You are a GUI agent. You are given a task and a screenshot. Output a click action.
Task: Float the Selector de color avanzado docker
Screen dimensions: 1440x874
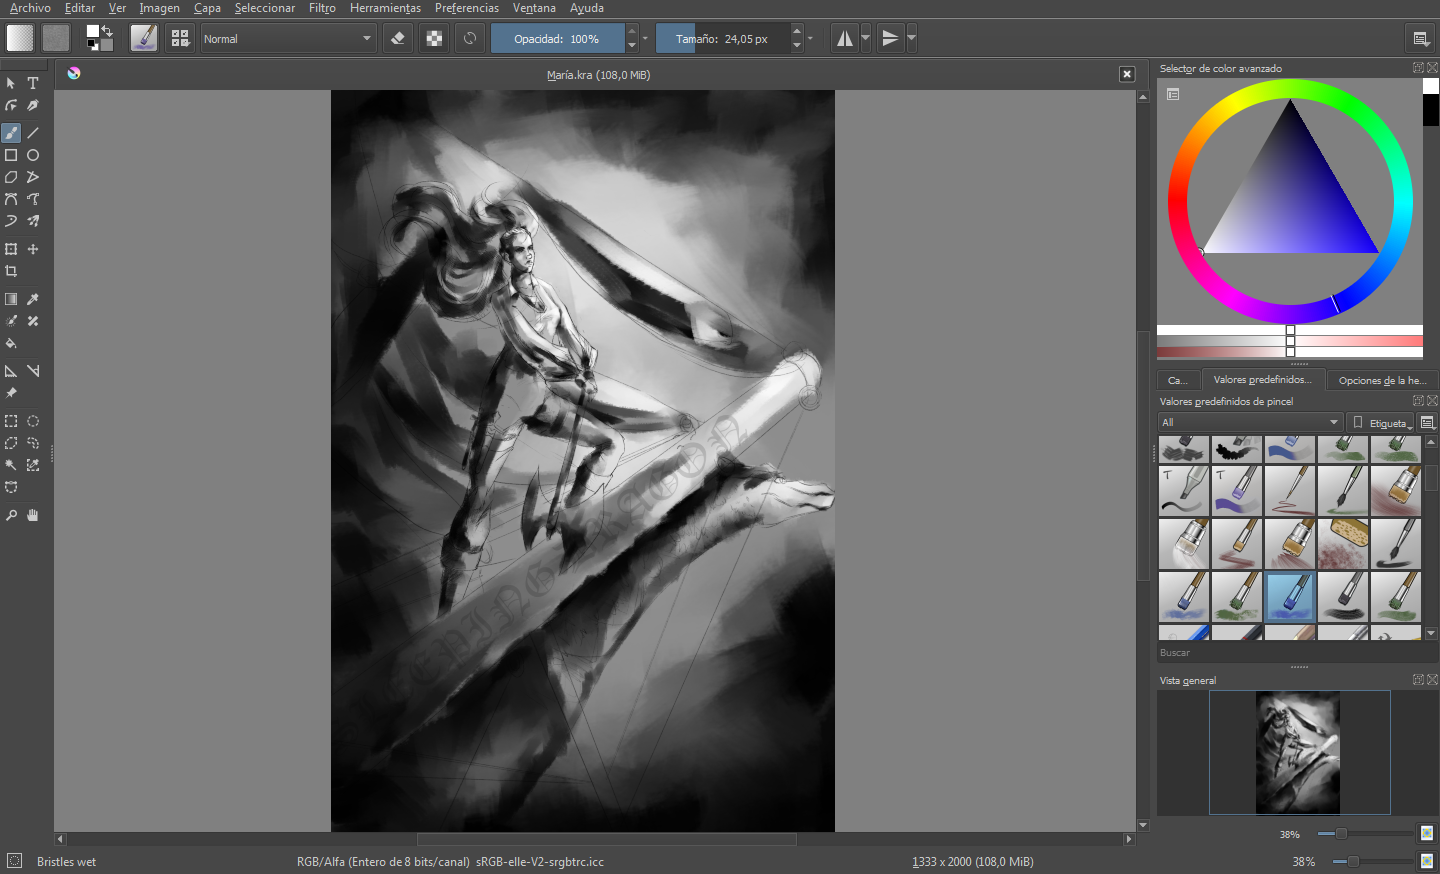[x=1418, y=68]
